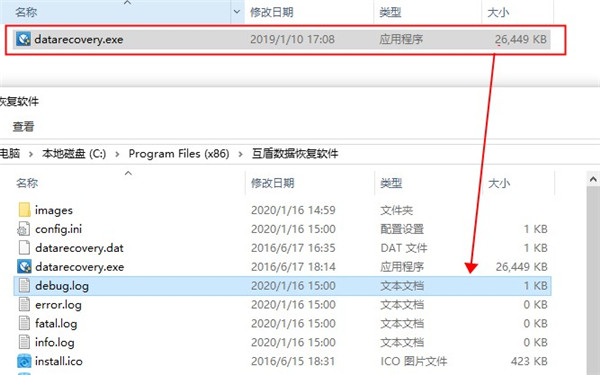Click the 2016/6/17 16:35 date cell
This screenshot has height=375, width=600.
point(293,248)
